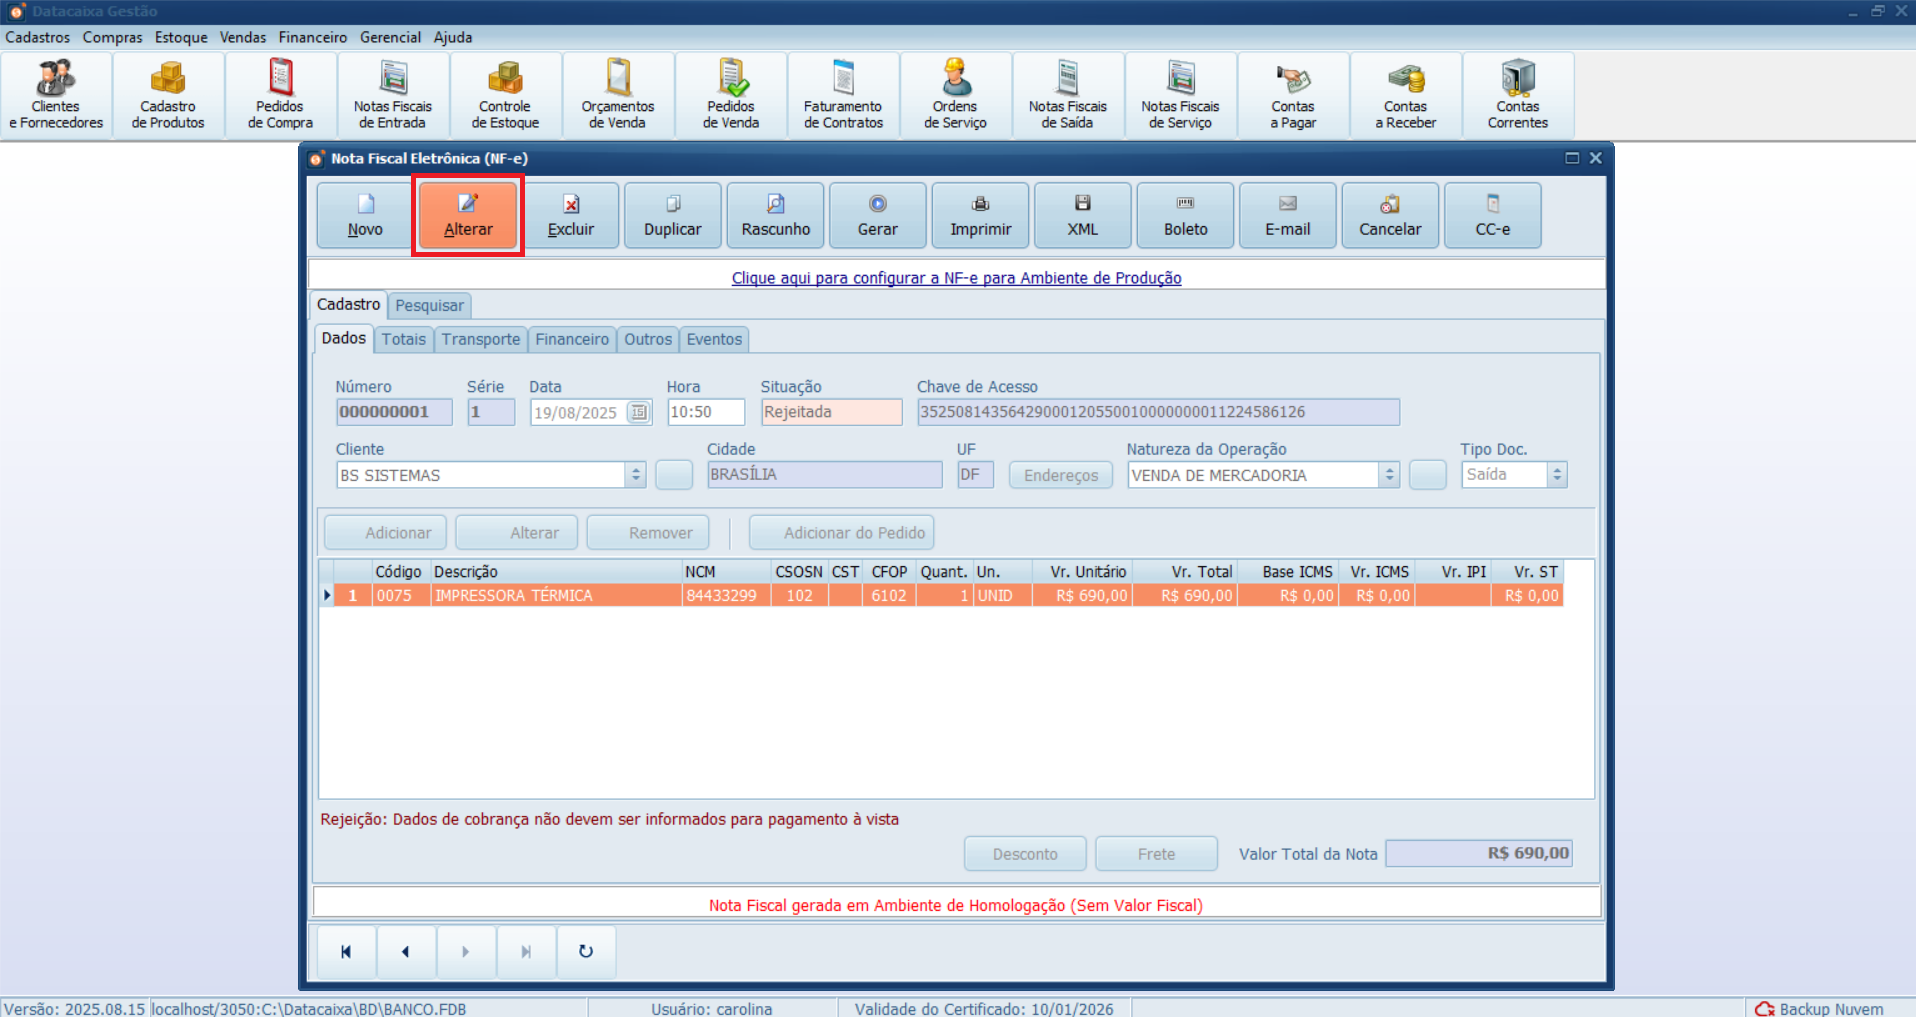This screenshot has height=1017, width=1916.
Task: Open Cadastro de Produtos icon
Action: 168,96
